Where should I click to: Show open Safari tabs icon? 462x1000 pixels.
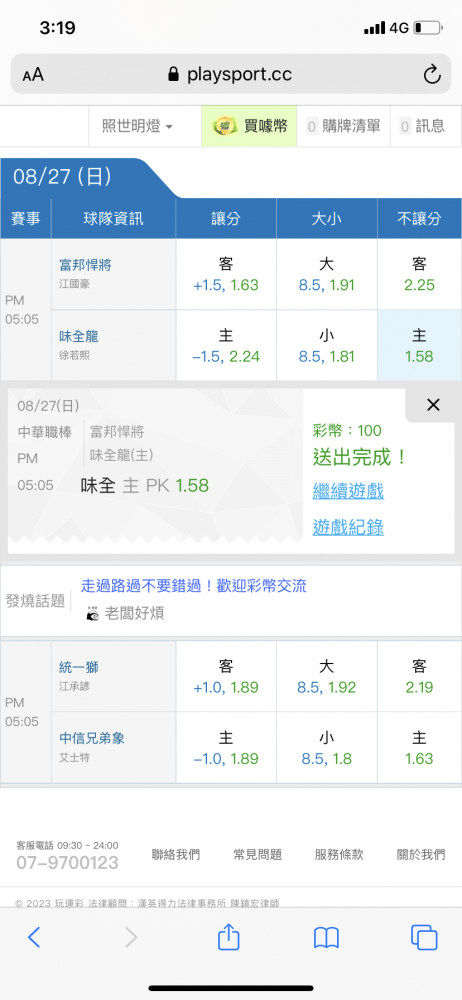point(424,937)
